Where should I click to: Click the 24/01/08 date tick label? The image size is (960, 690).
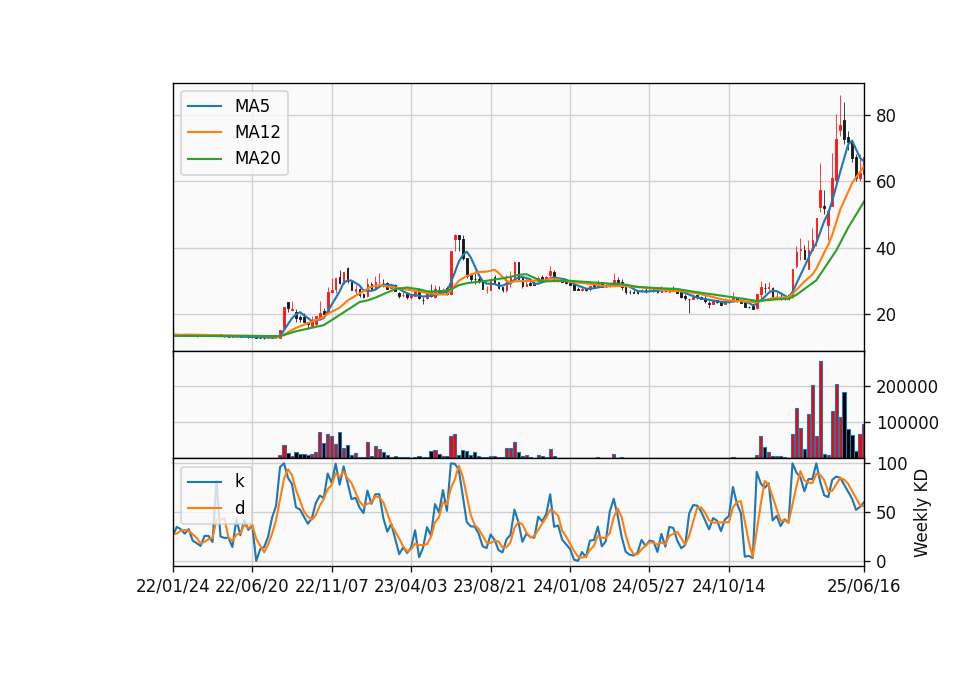tap(569, 586)
